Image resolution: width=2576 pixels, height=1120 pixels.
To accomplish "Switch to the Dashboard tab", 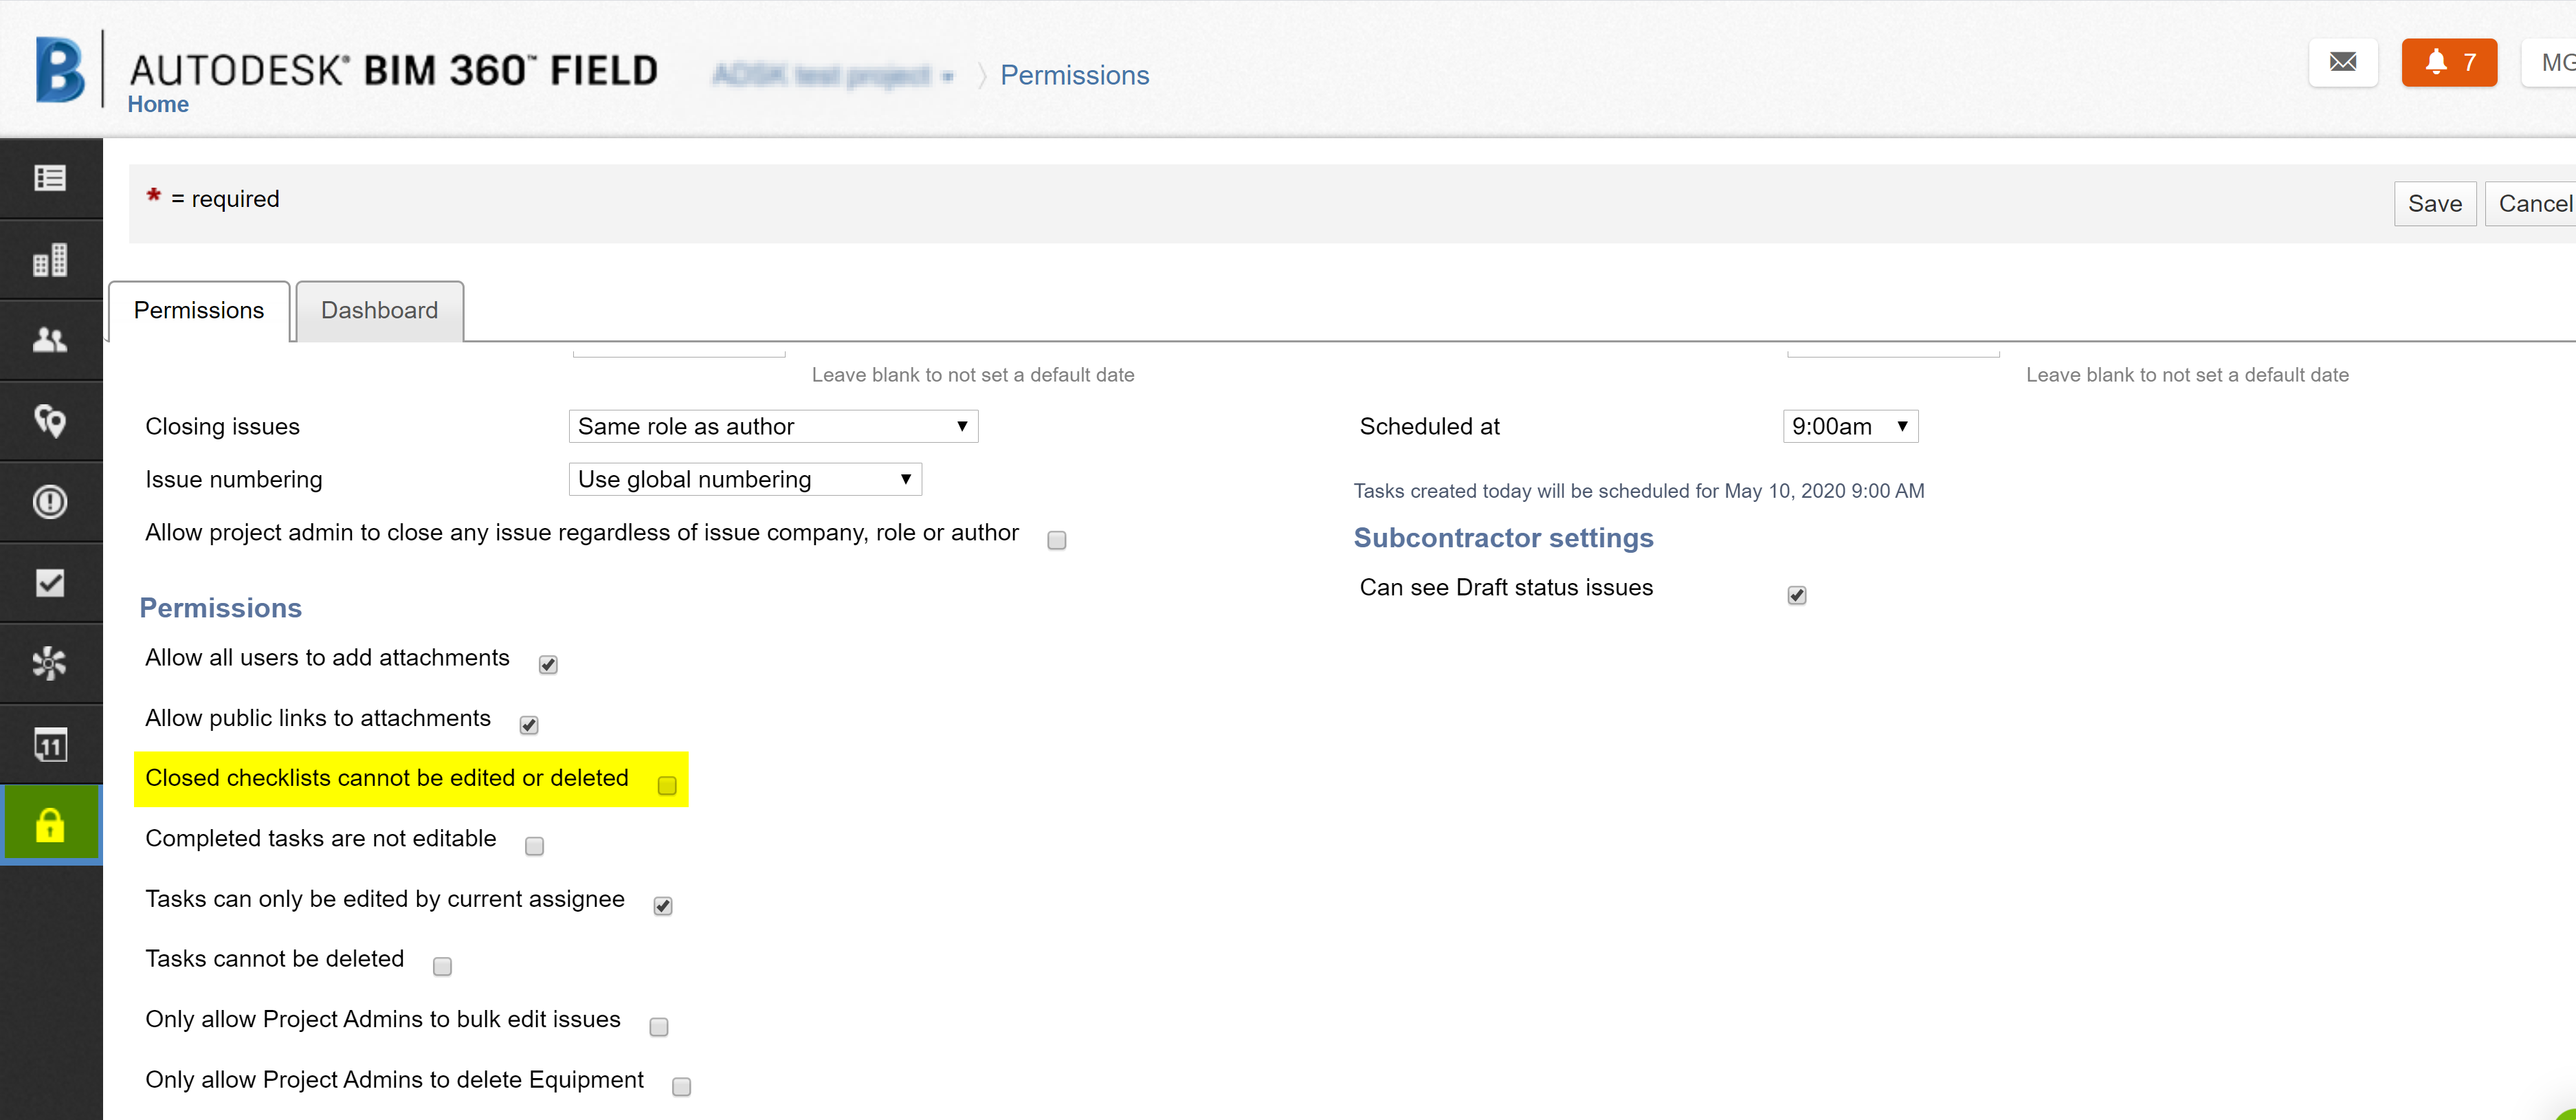I will pyautogui.click(x=379, y=310).
